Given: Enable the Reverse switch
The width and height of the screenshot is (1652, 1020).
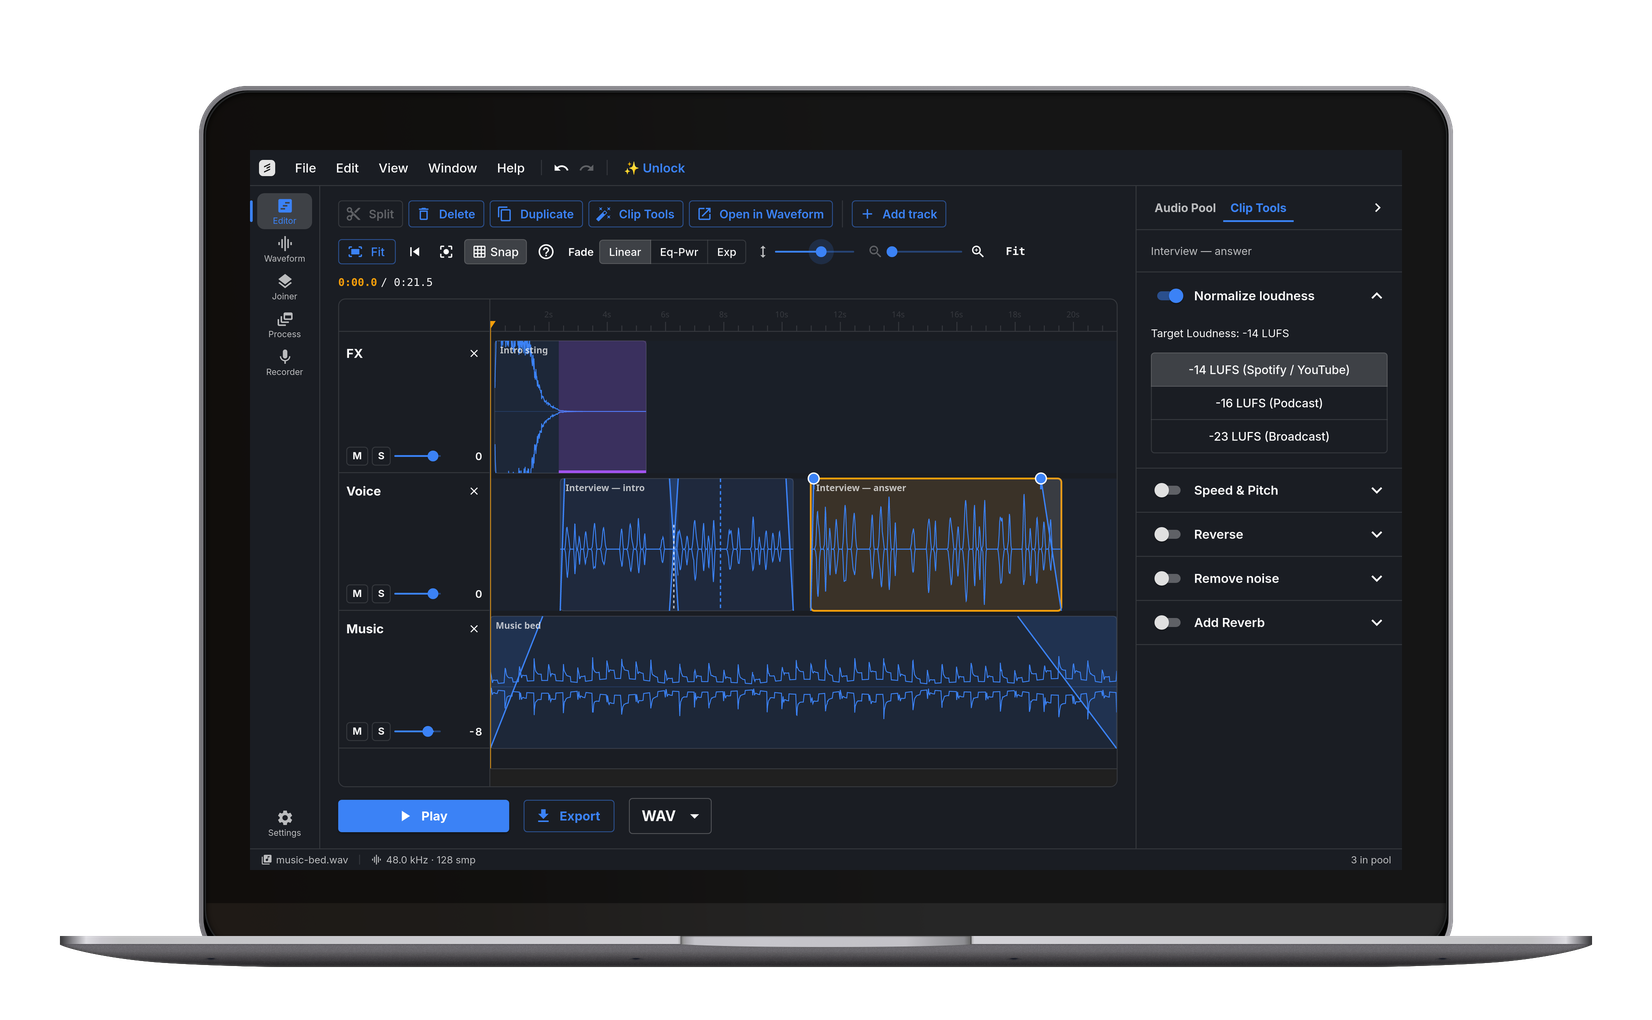Looking at the screenshot, I should pos(1167,534).
